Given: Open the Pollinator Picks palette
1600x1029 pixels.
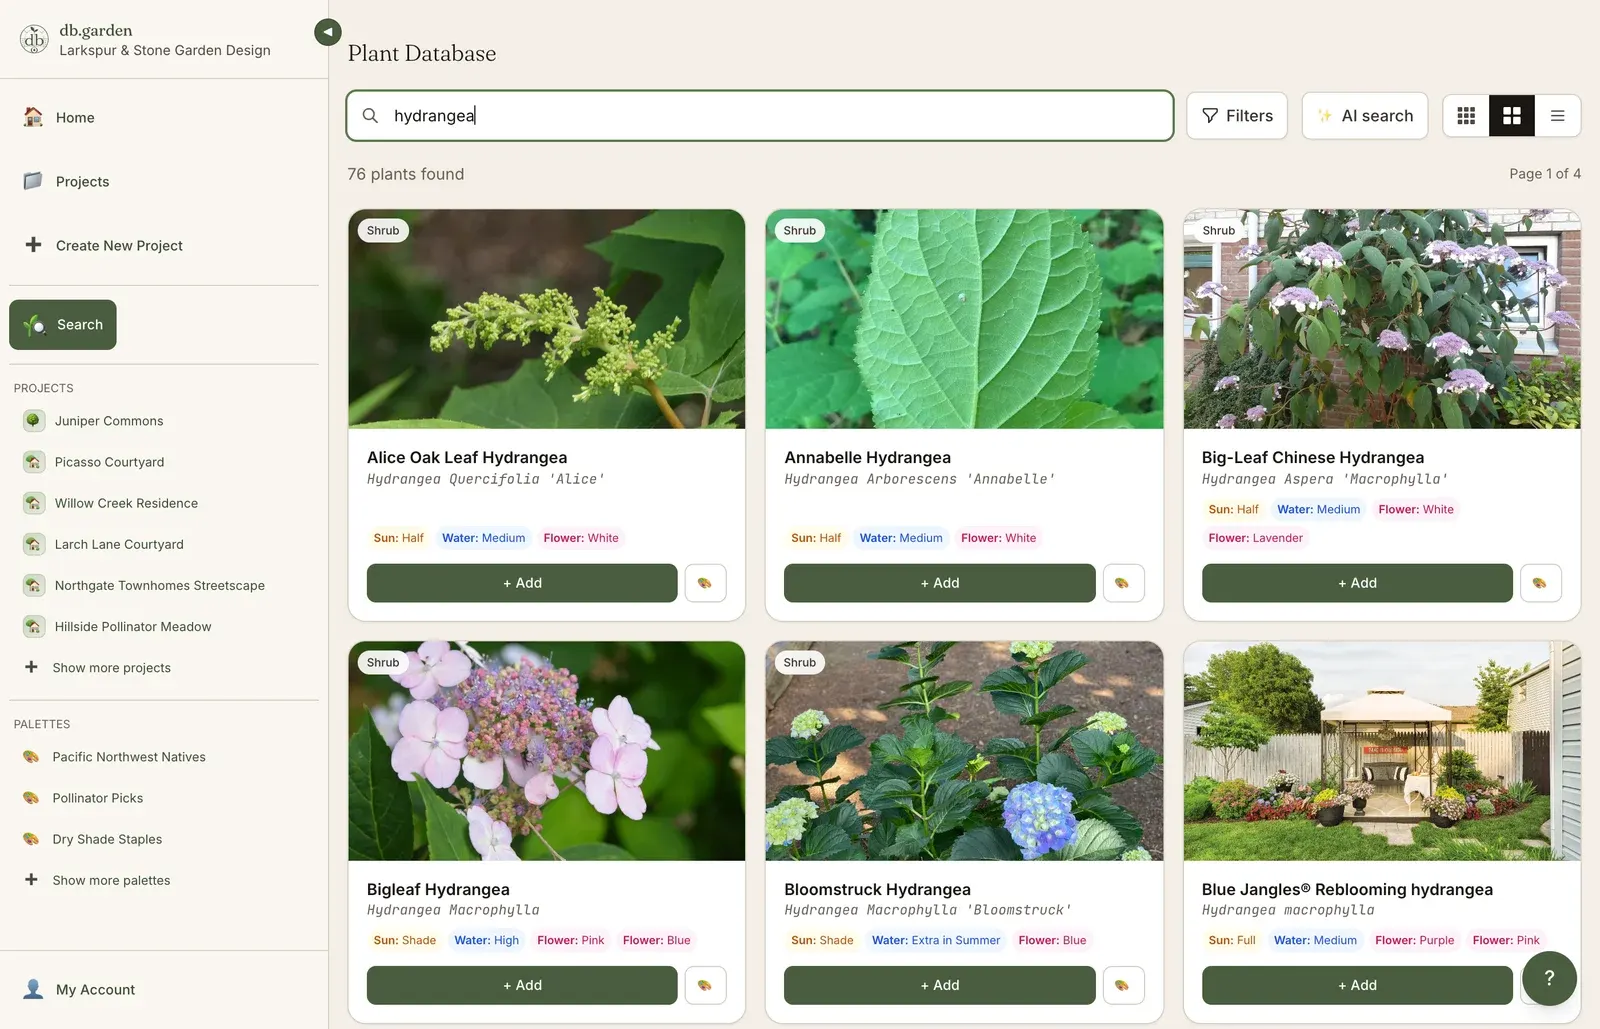Looking at the screenshot, I should pos(98,798).
